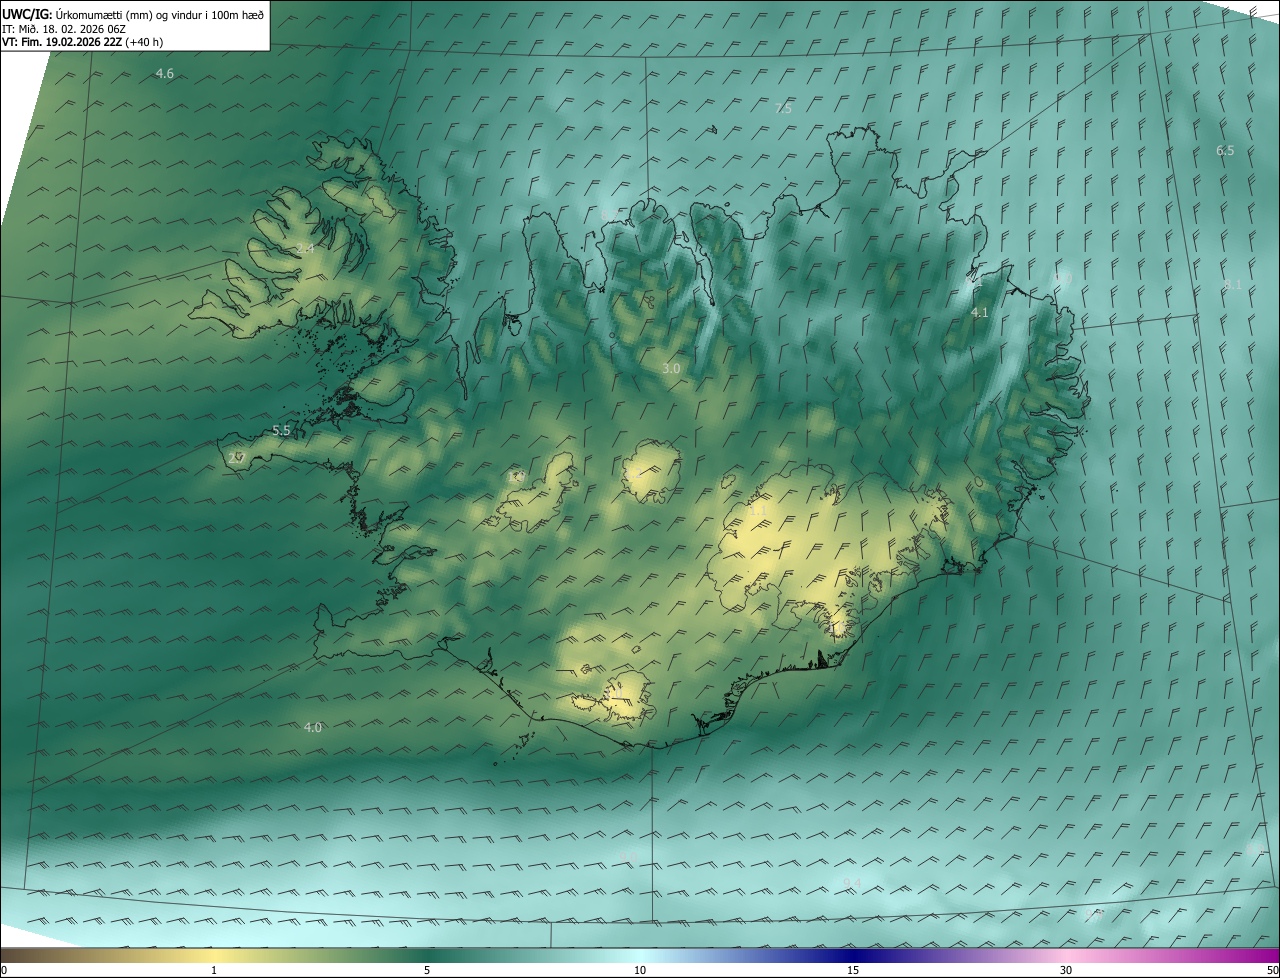Click the color scale tick label '1'

point(214,970)
